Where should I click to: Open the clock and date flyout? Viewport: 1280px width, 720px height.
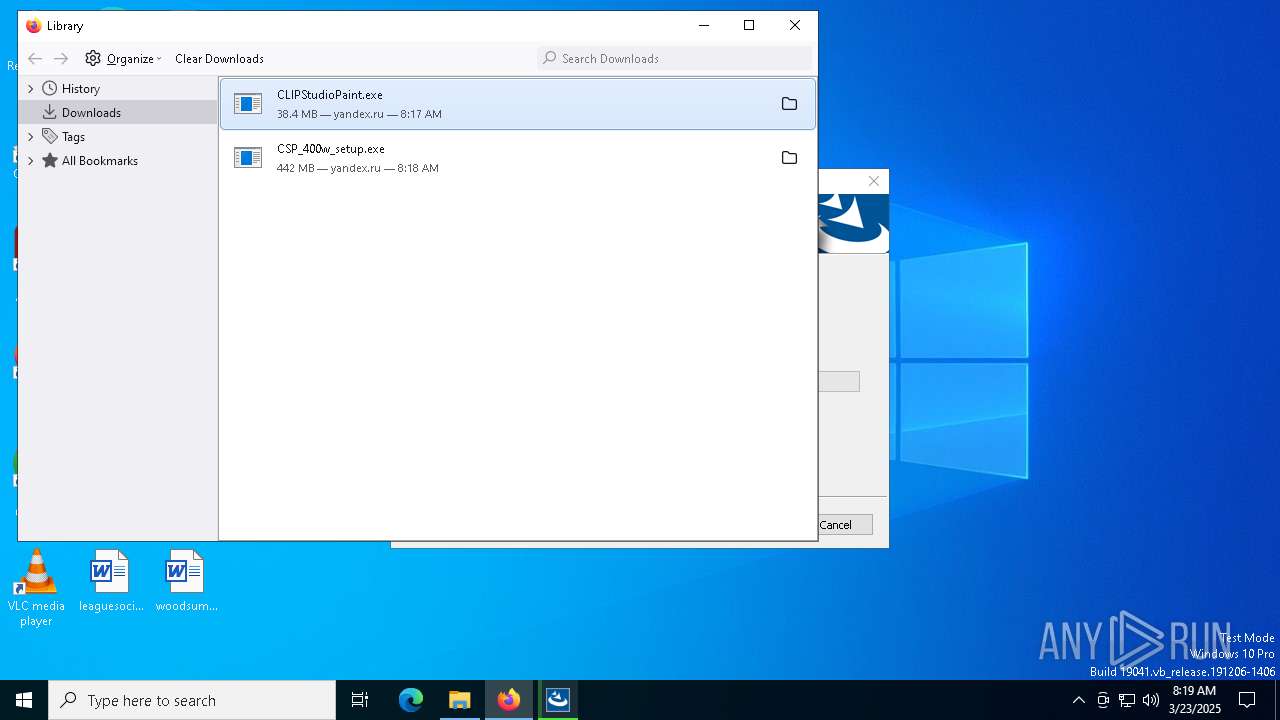click(1194, 700)
